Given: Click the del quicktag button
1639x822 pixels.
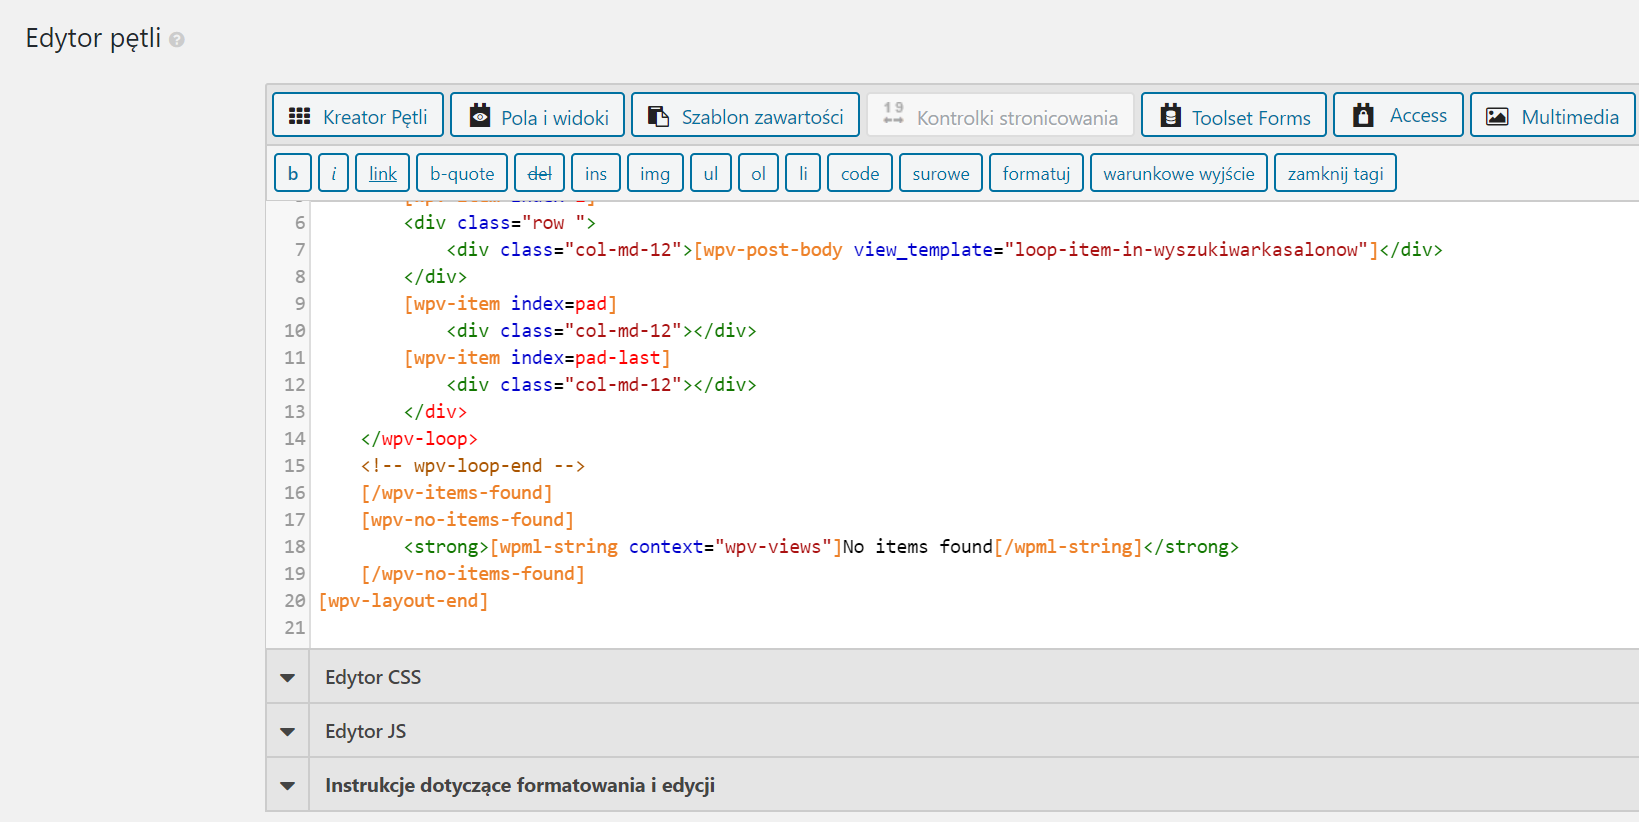Looking at the screenshot, I should [540, 173].
